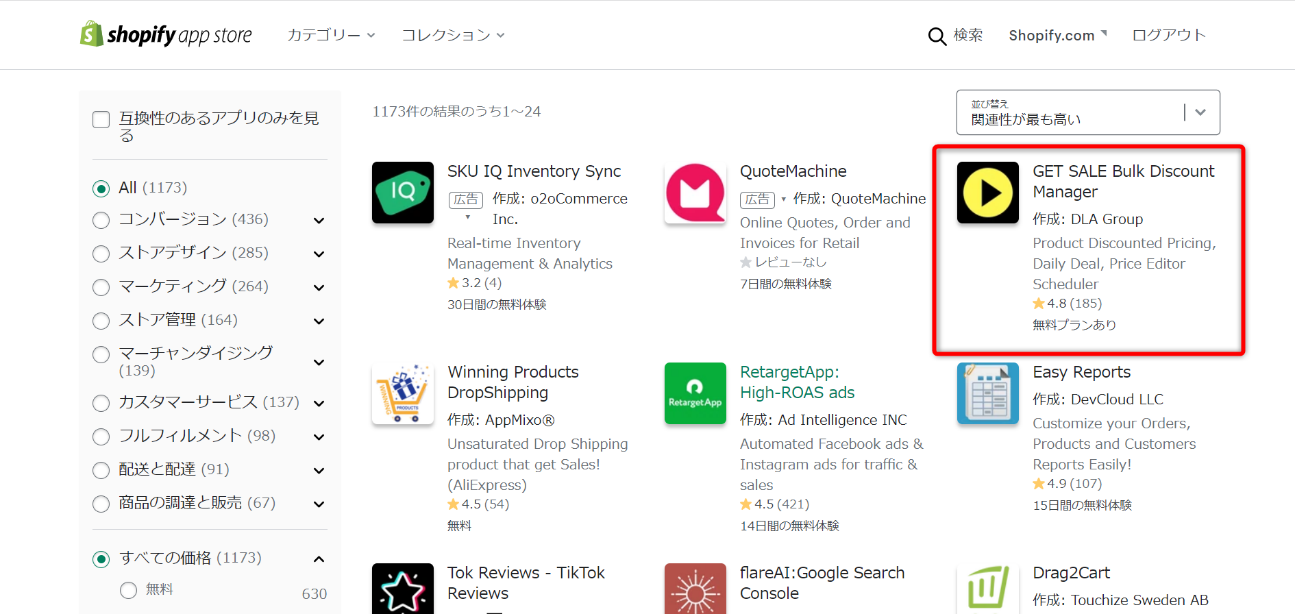Open Winning Products DropShipping title link
This screenshot has width=1295, height=614.
click(x=513, y=382)
